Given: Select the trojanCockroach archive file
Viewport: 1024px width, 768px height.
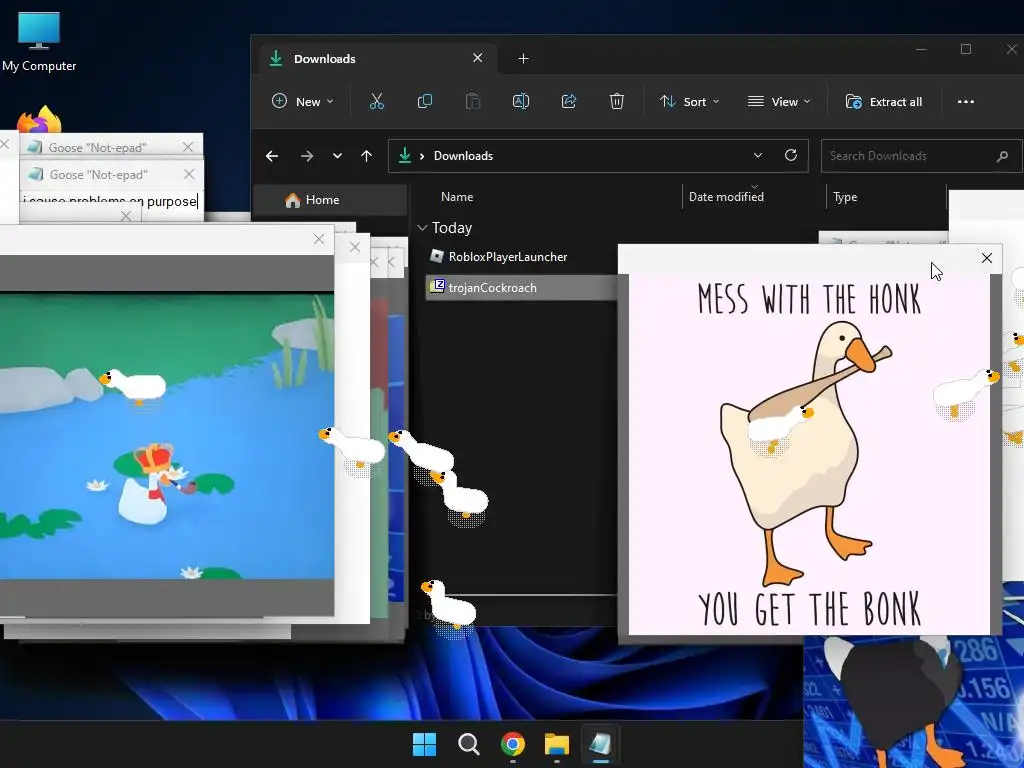Looking at the screenshot, I should [x=520, y=288].
